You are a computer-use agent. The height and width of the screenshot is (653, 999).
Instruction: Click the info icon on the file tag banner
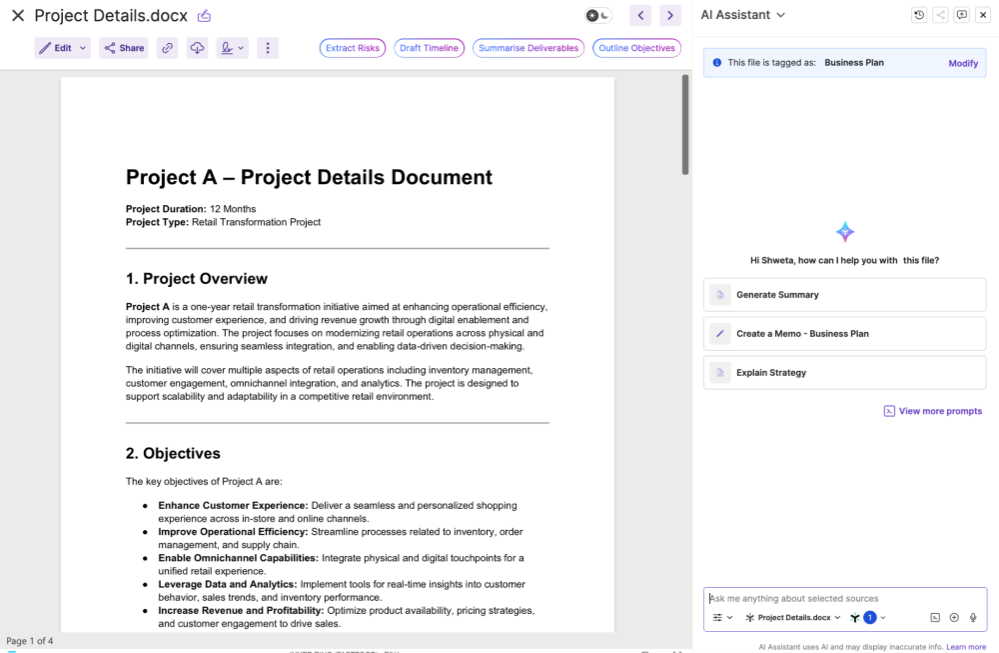coord(717,62)
